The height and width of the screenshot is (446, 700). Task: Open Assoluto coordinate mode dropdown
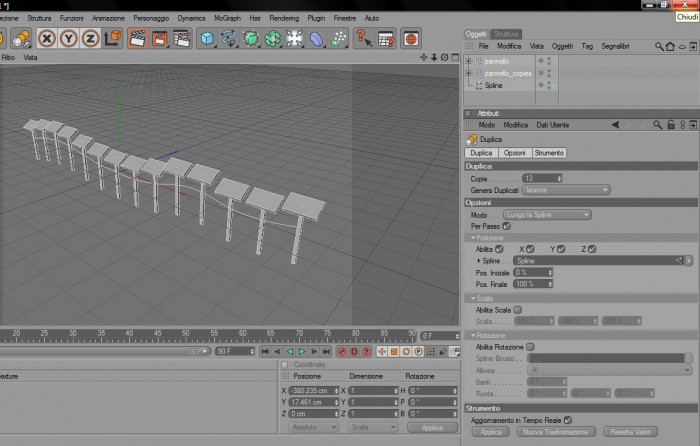click(x=313, y=427)
